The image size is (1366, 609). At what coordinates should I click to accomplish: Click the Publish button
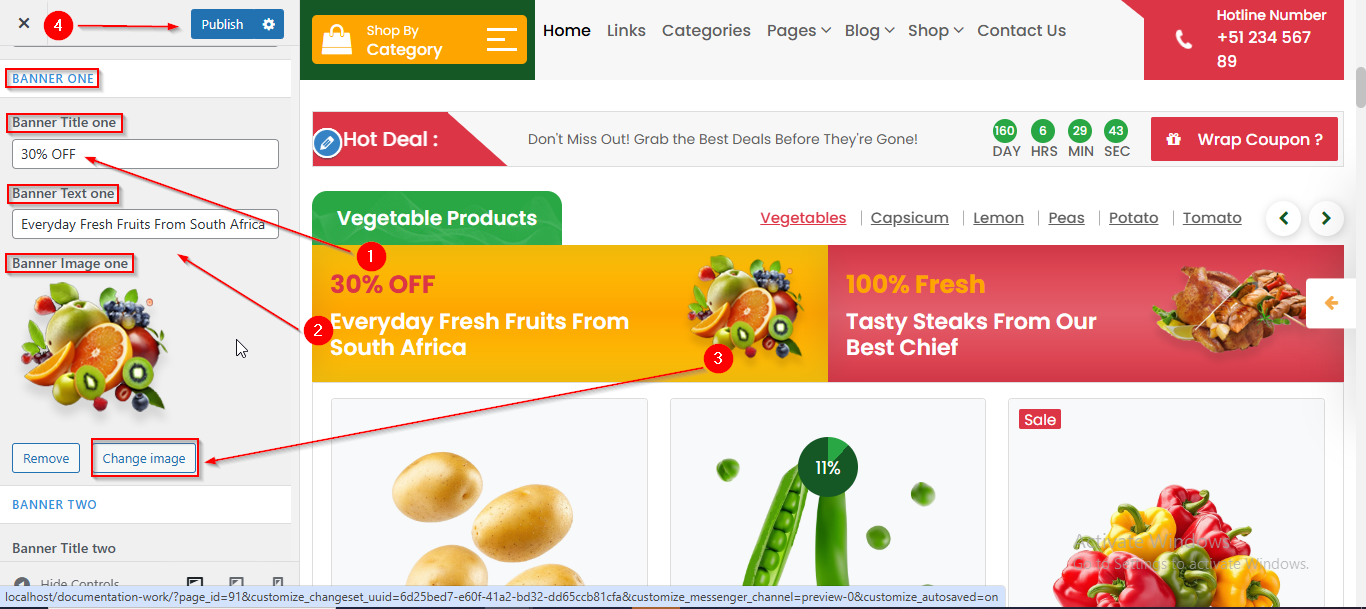click(x=222, y=24)
